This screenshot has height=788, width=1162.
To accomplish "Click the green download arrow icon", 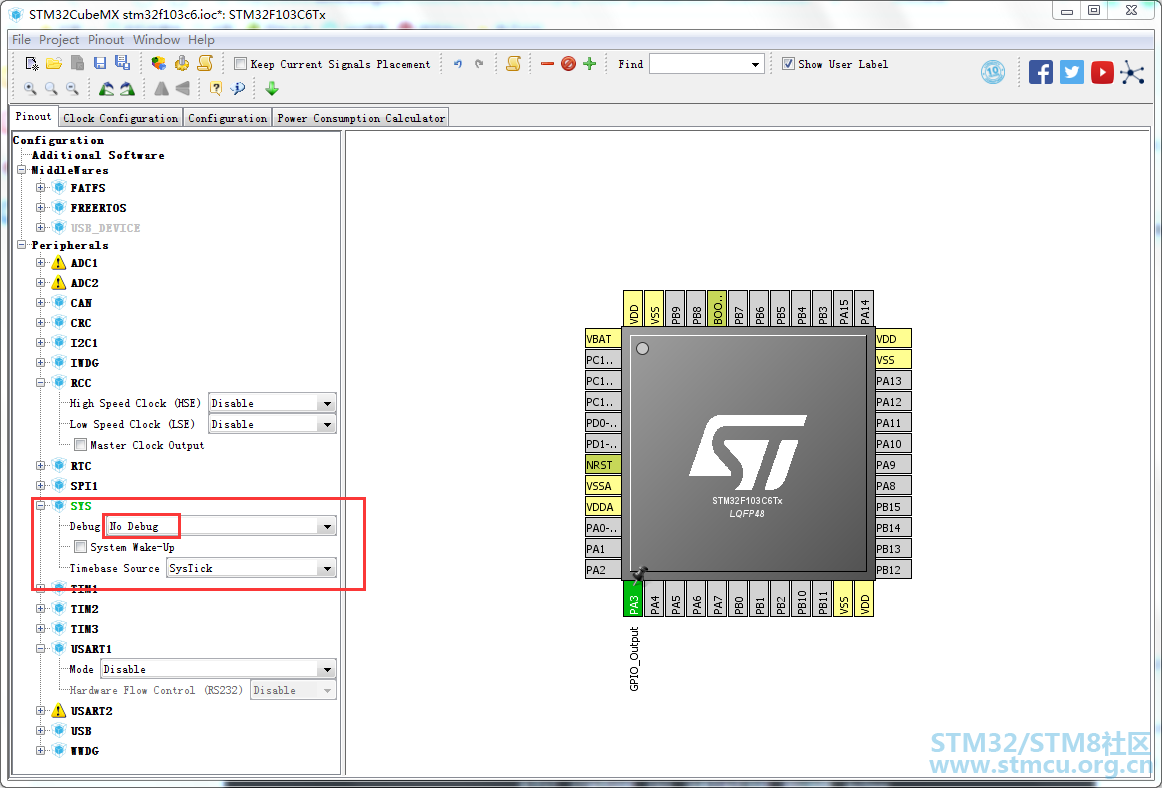I will coord(272,89).
